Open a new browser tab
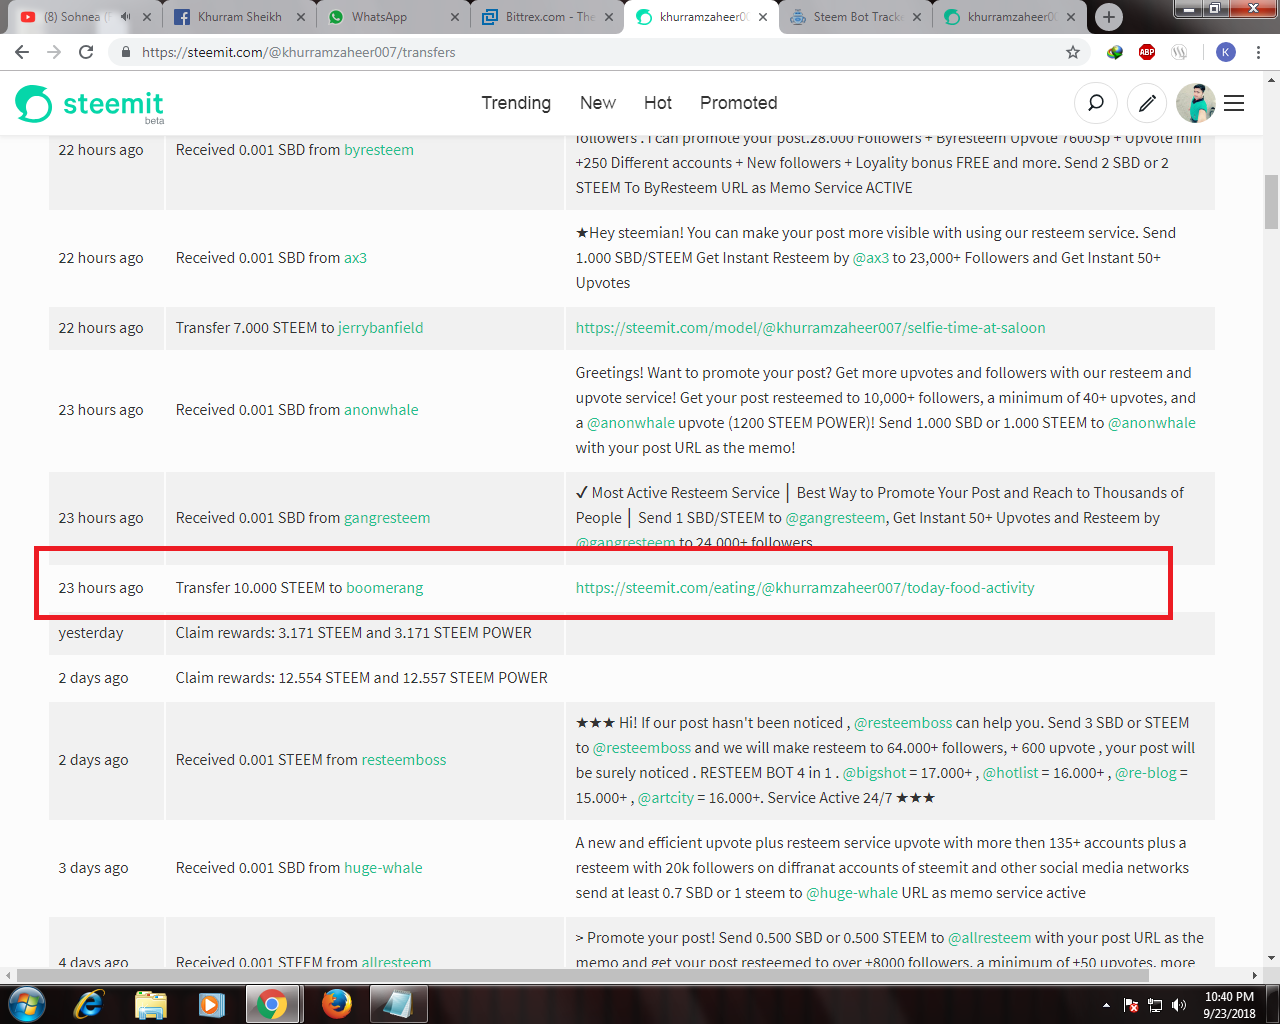 [1108, 17]
